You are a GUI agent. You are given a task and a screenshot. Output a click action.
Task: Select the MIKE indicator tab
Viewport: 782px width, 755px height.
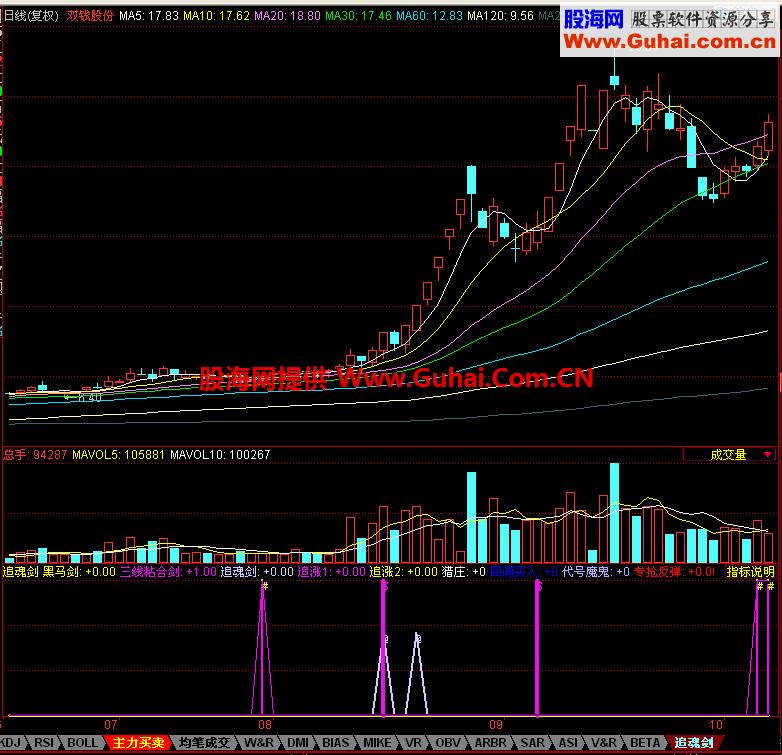377,743
